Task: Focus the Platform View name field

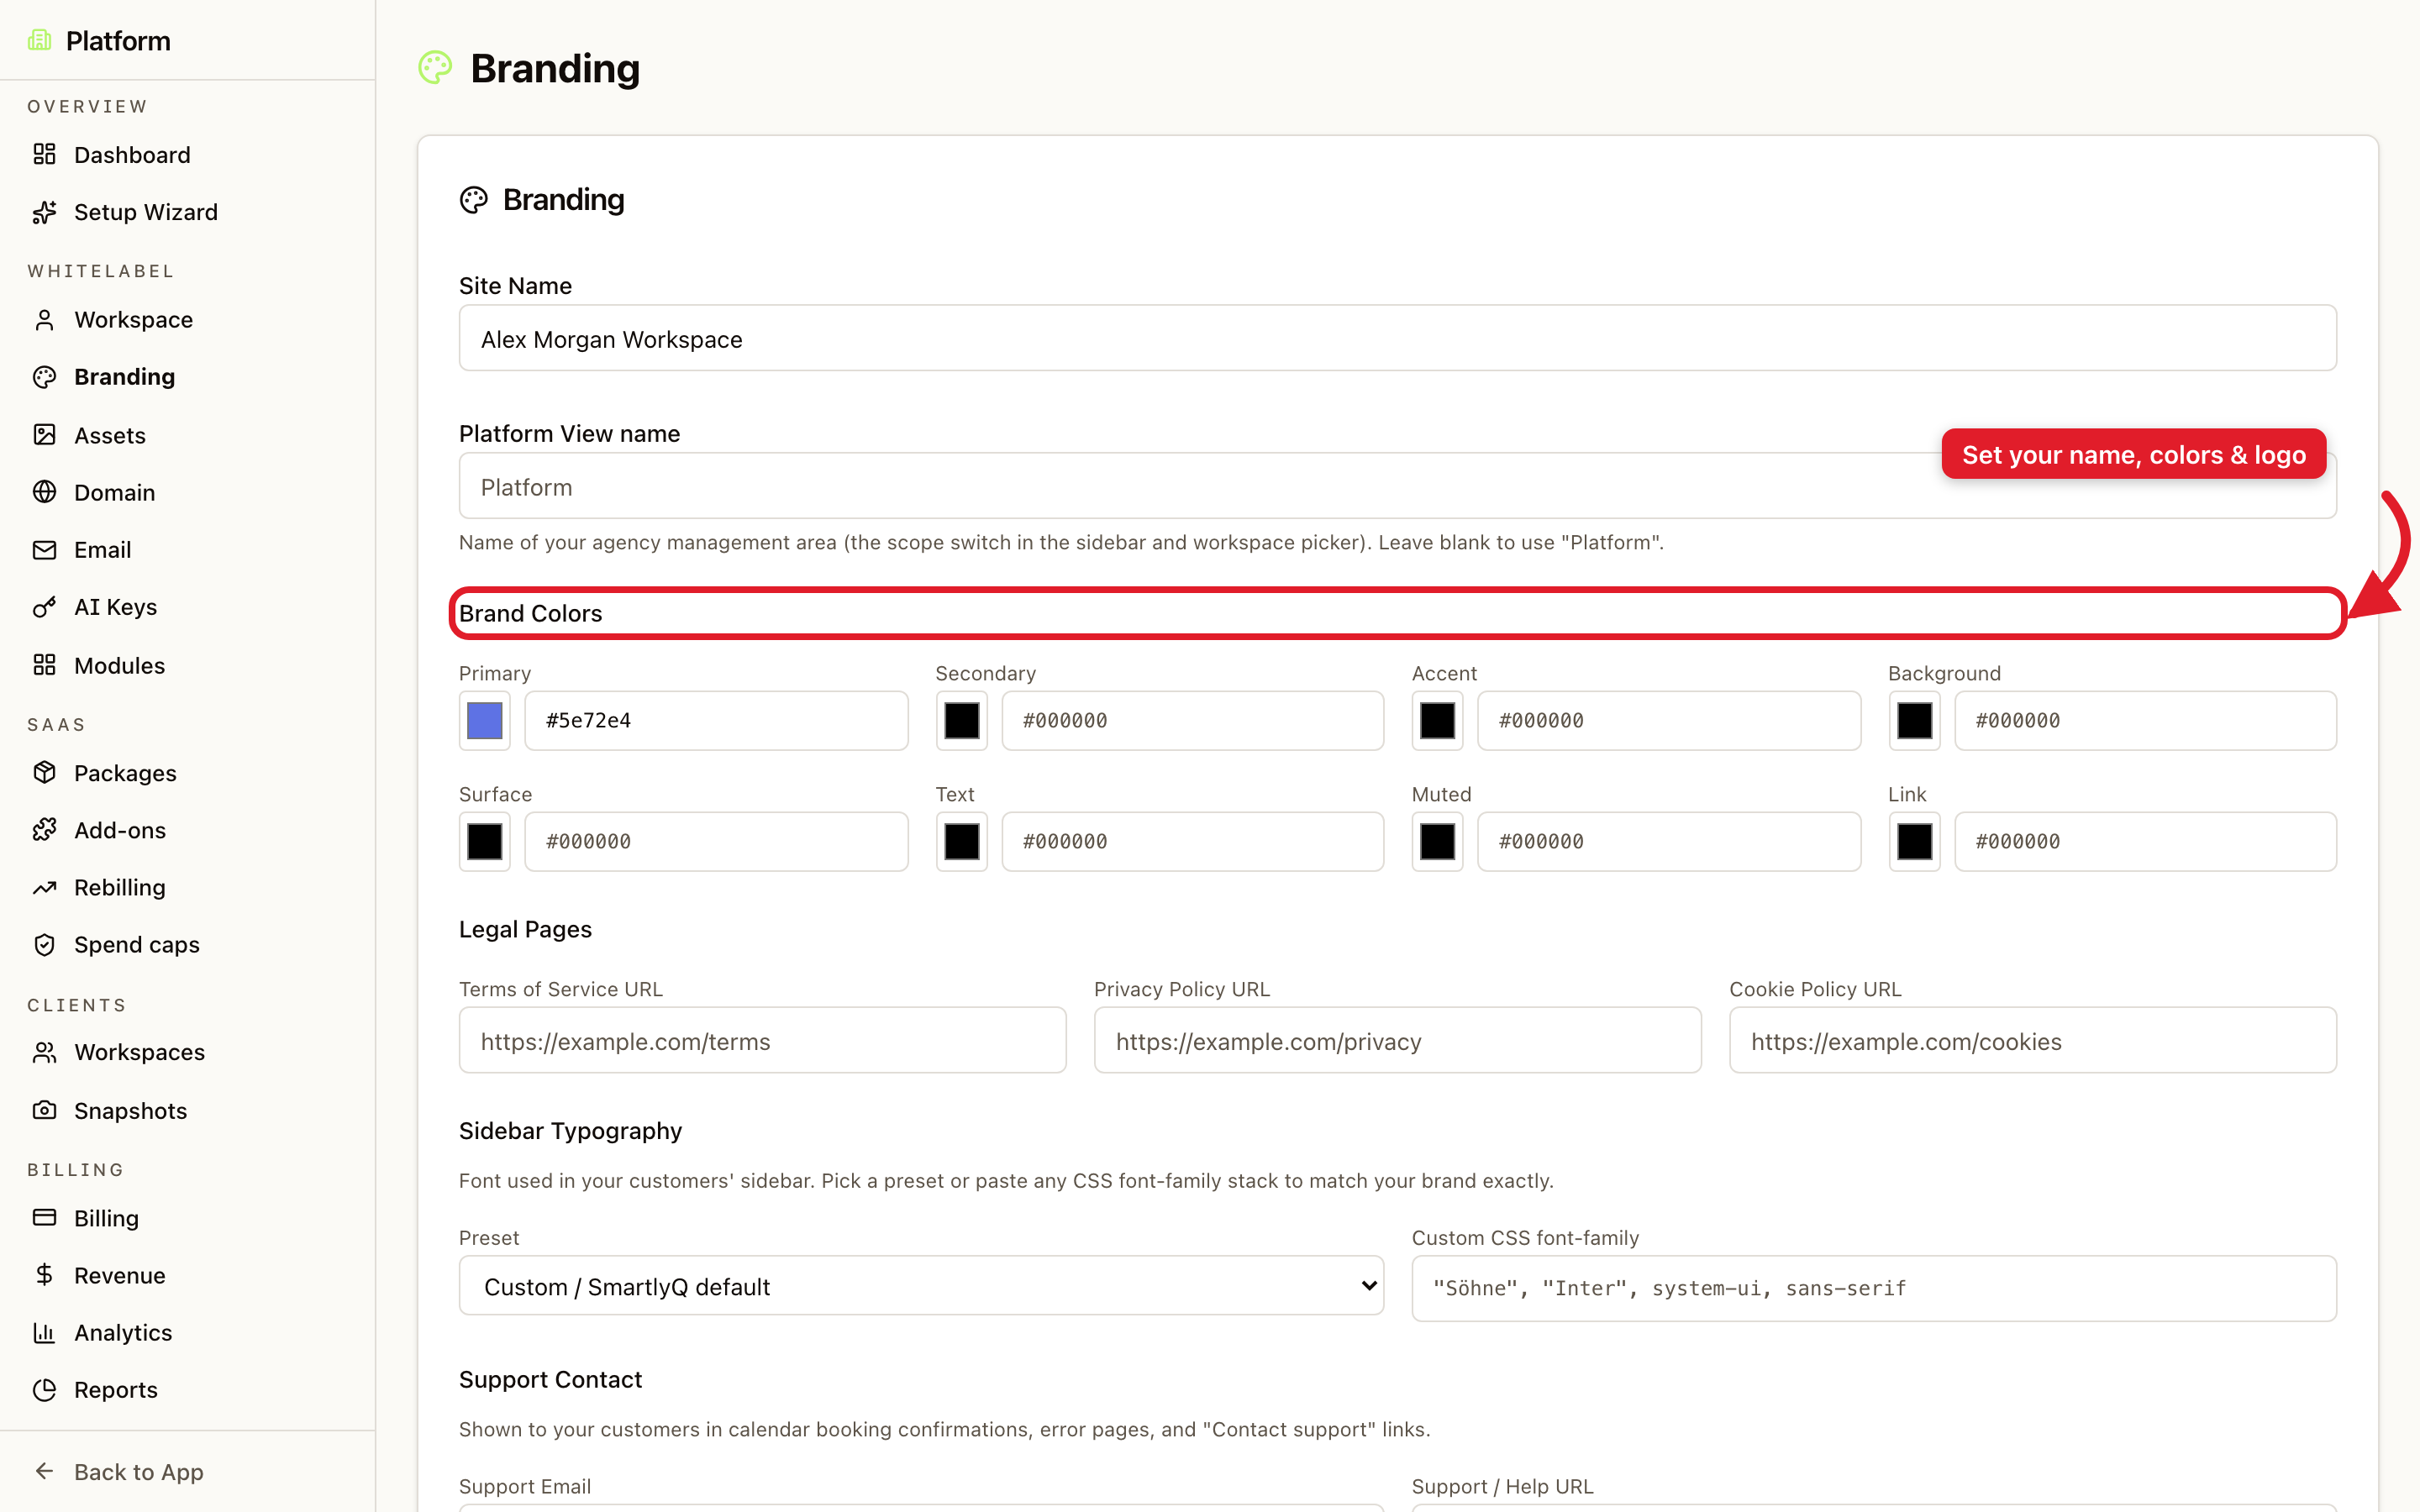Action: coord(1397,486)
